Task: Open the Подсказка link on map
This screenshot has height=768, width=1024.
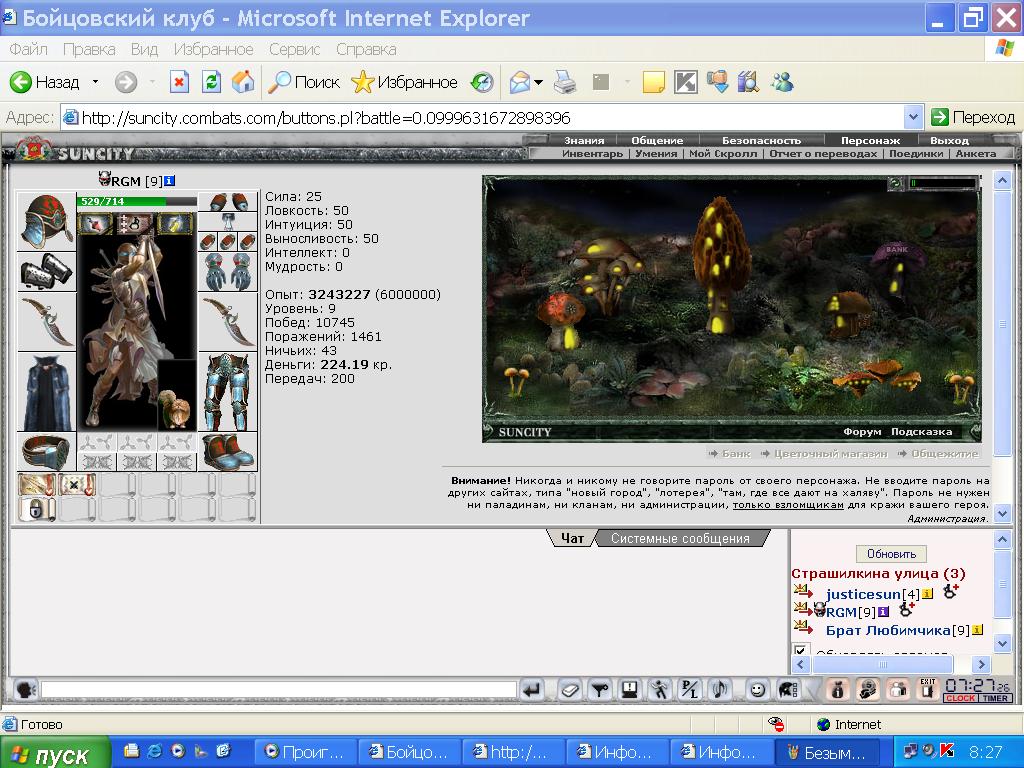Action: coord(921,432)
